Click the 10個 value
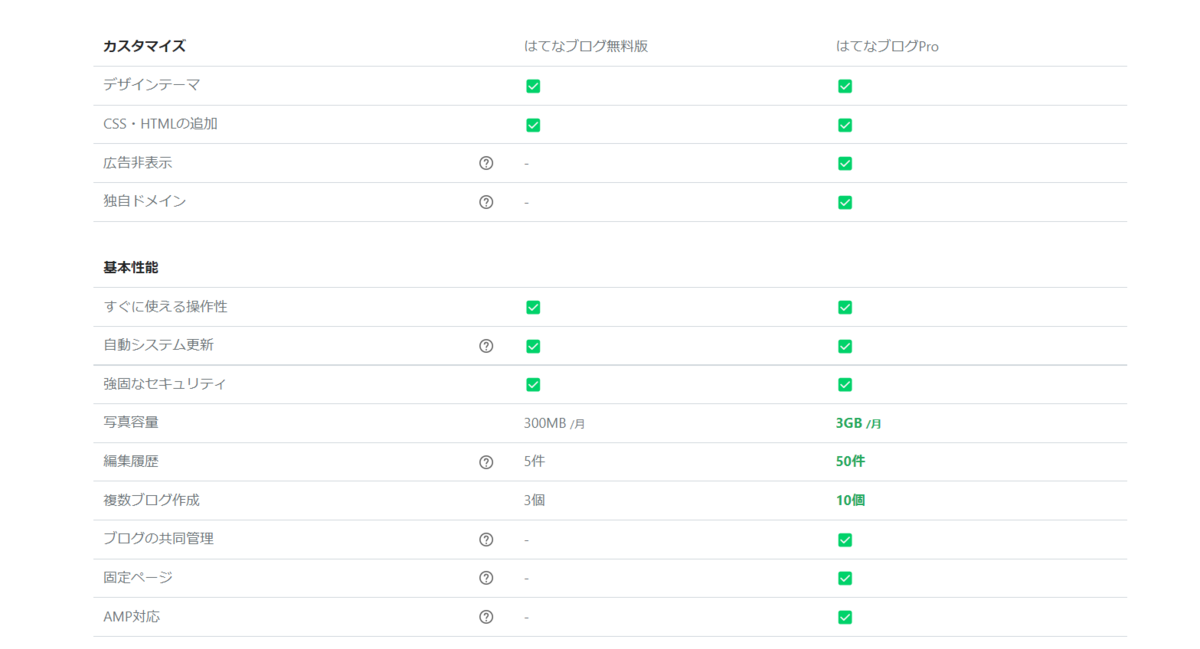1200x649 pixels. click(x=851, y=500)
